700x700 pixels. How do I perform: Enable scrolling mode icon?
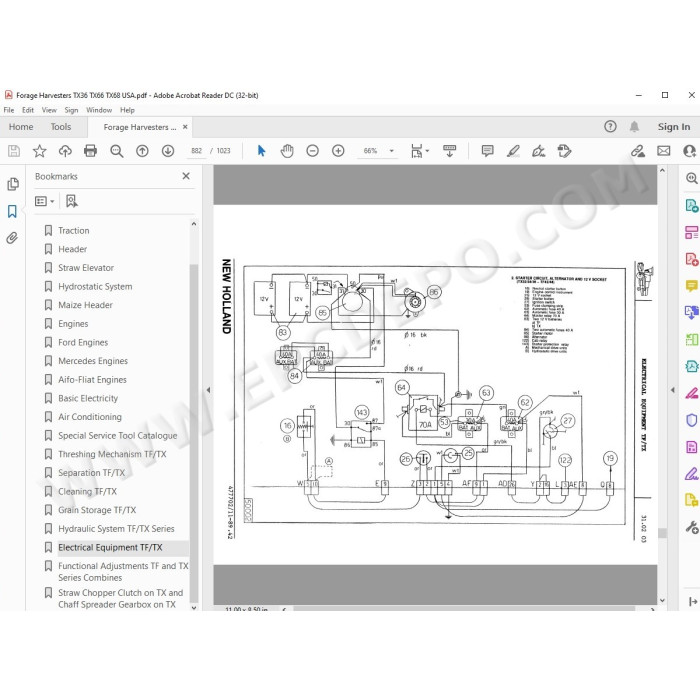(450, 151)
